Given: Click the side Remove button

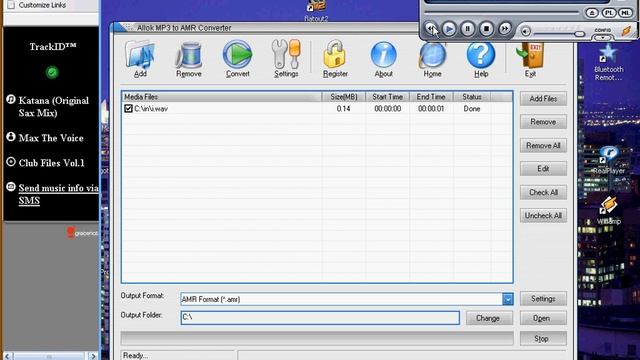Looking at the screenshot, I should point(543,122).
